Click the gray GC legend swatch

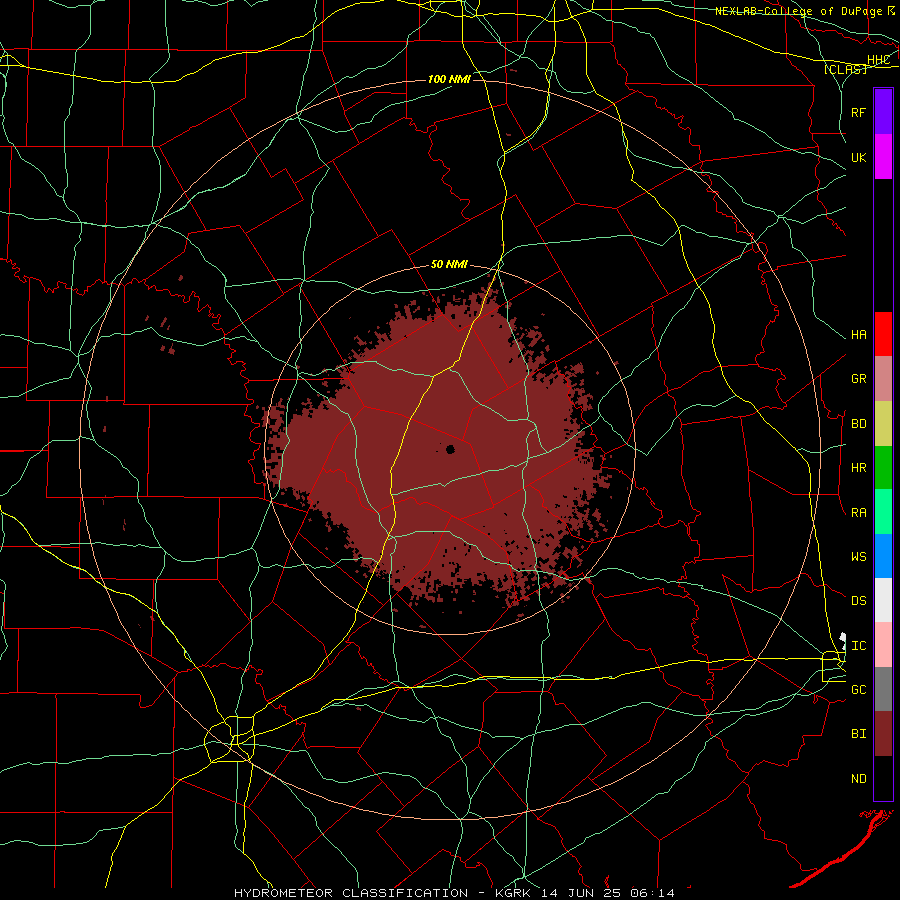pyautogui.click(x=883, y=689)
